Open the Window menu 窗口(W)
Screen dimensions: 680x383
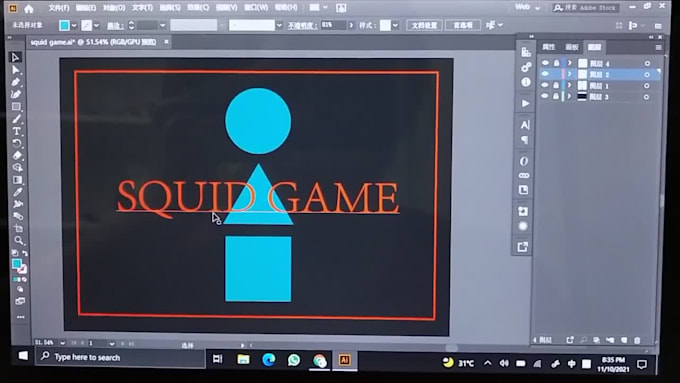(256, 8)
